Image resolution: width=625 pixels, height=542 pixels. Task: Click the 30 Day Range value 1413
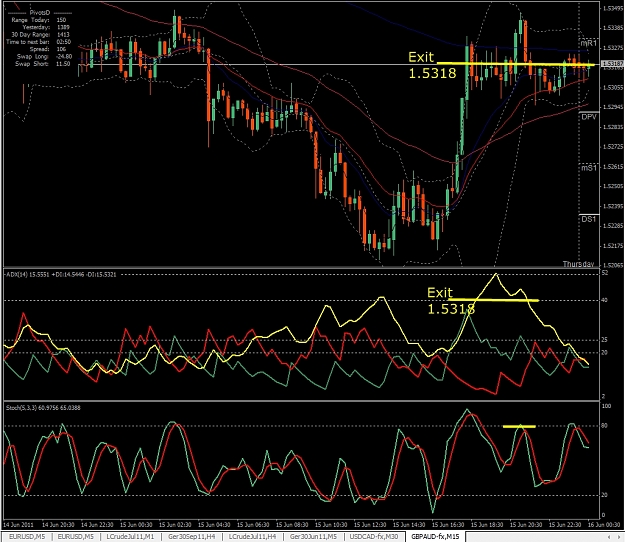(x=63, y=35)
